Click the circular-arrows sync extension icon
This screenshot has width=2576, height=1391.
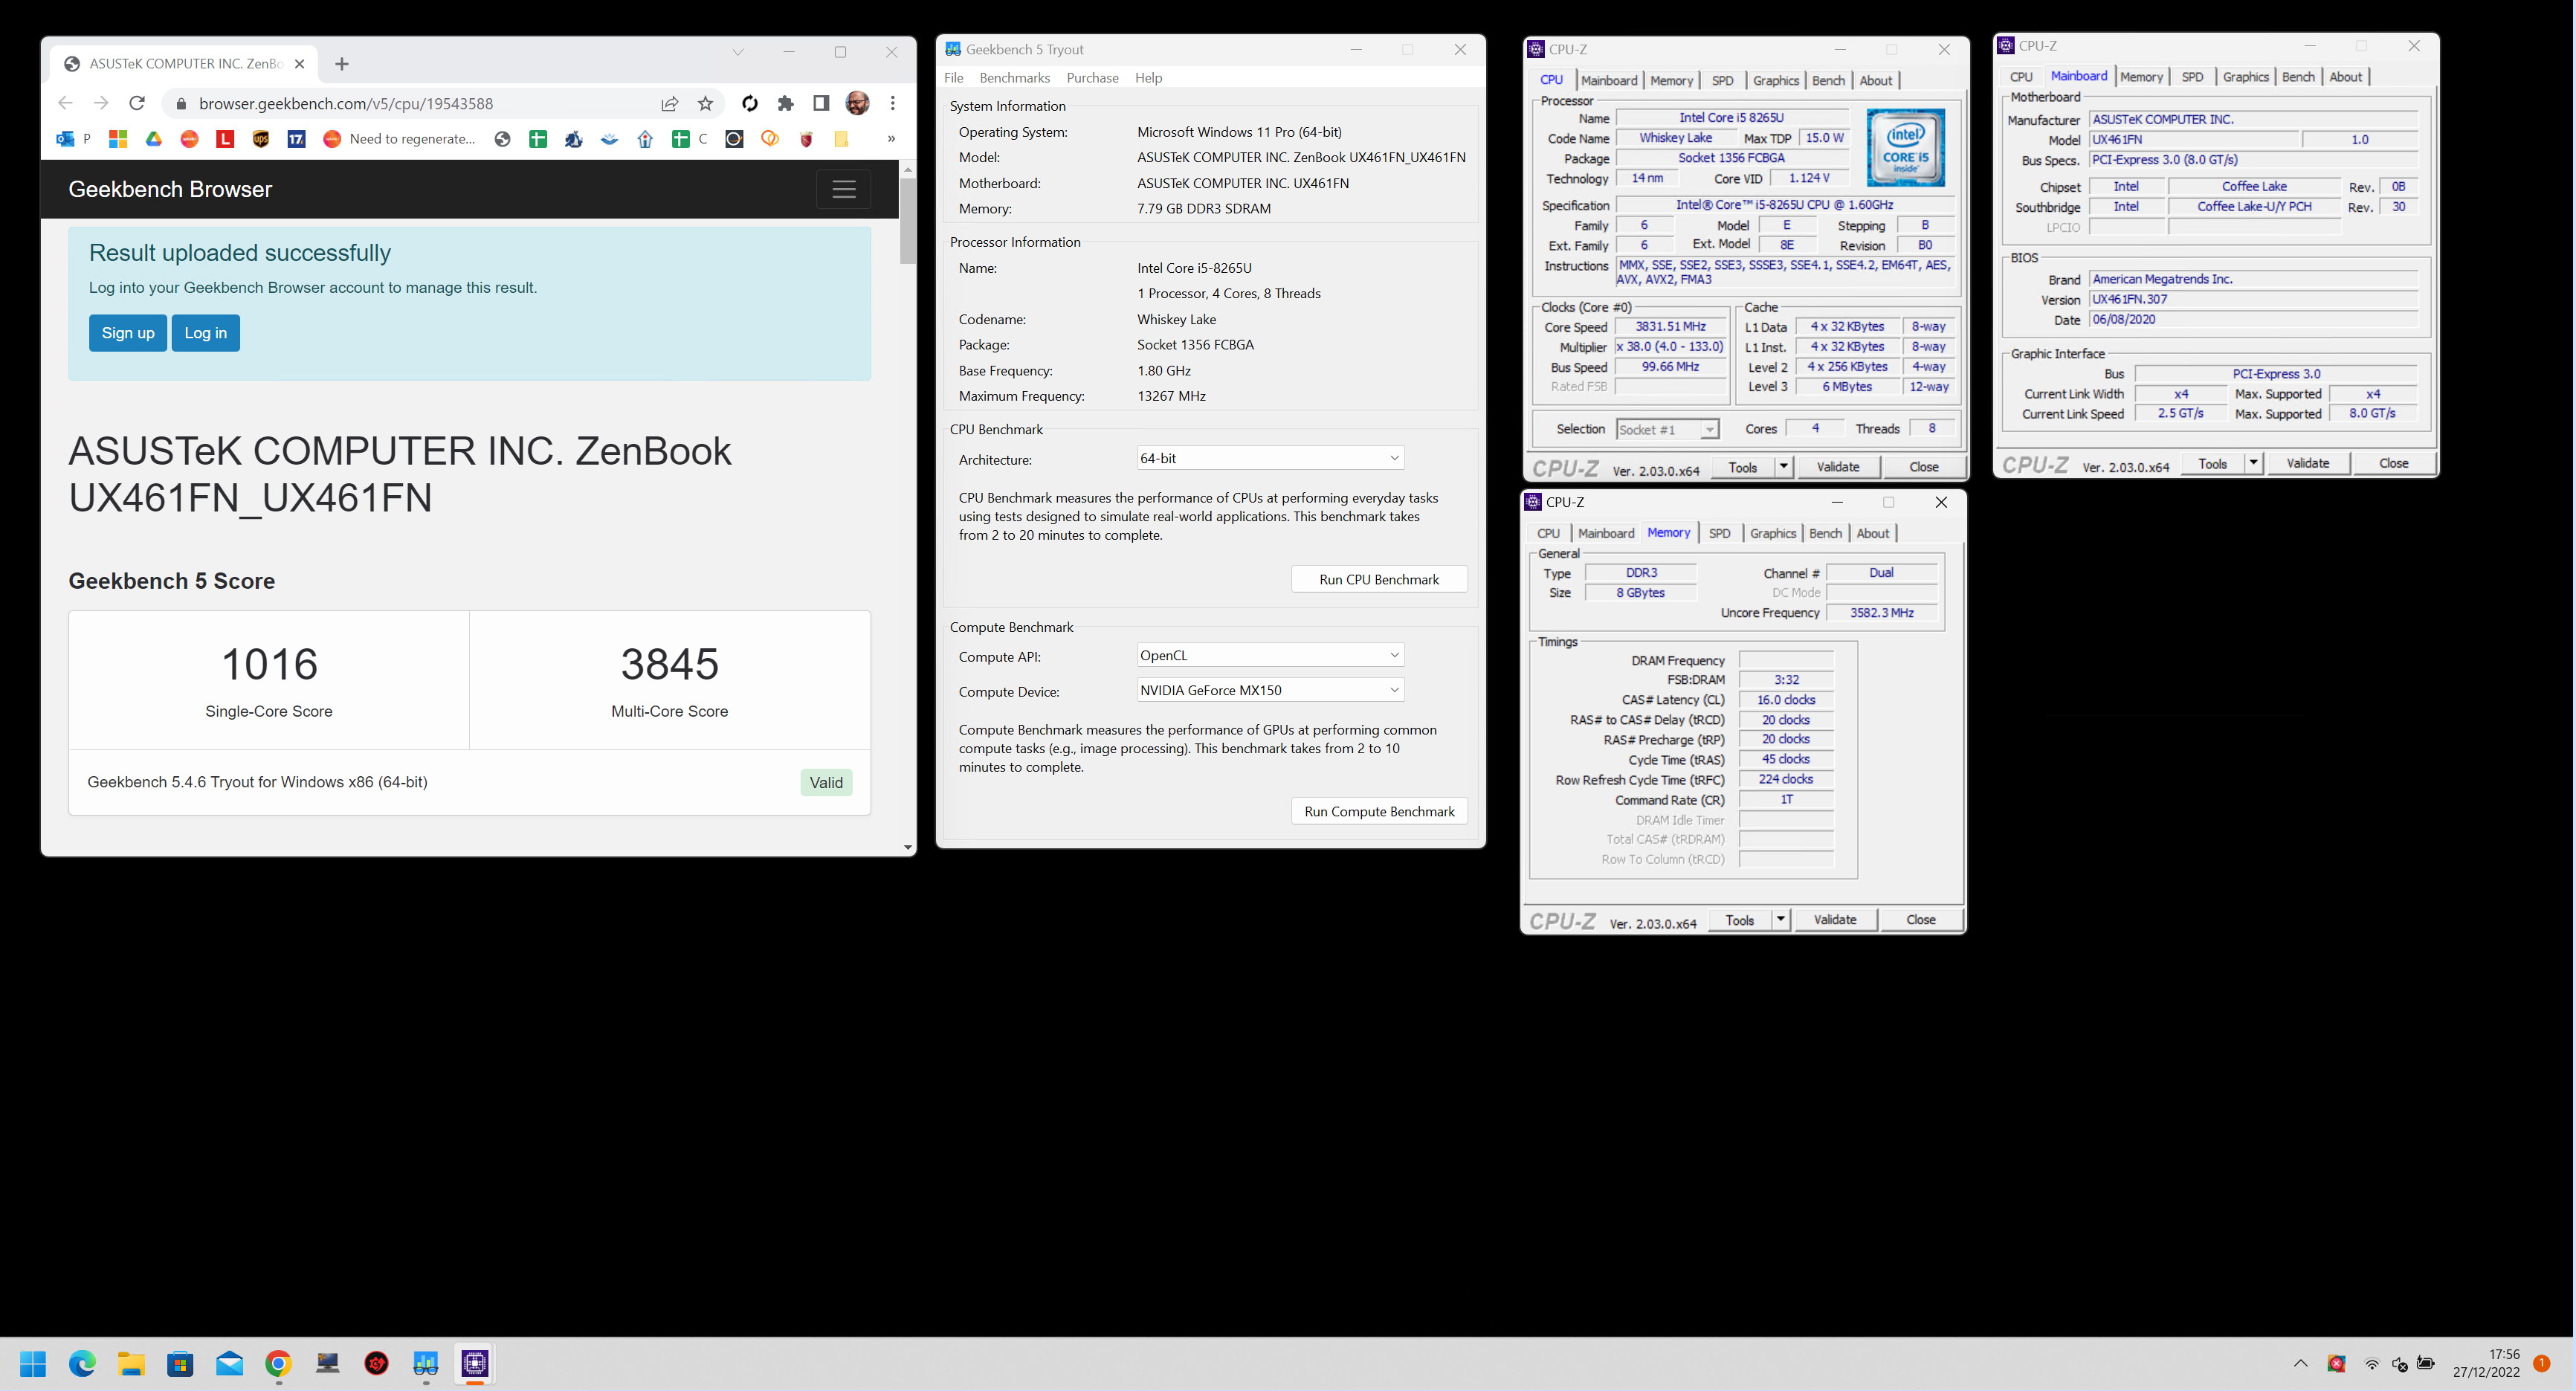tap(750, 103)
